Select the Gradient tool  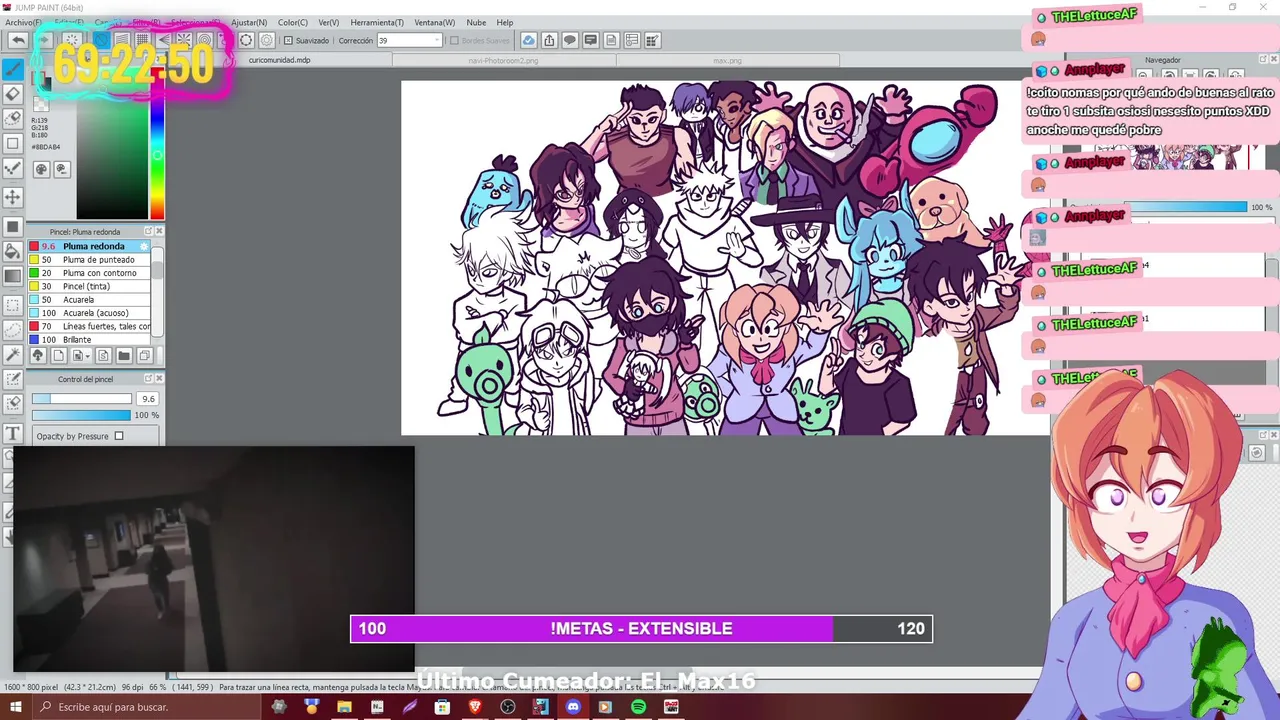coord(13,275)
